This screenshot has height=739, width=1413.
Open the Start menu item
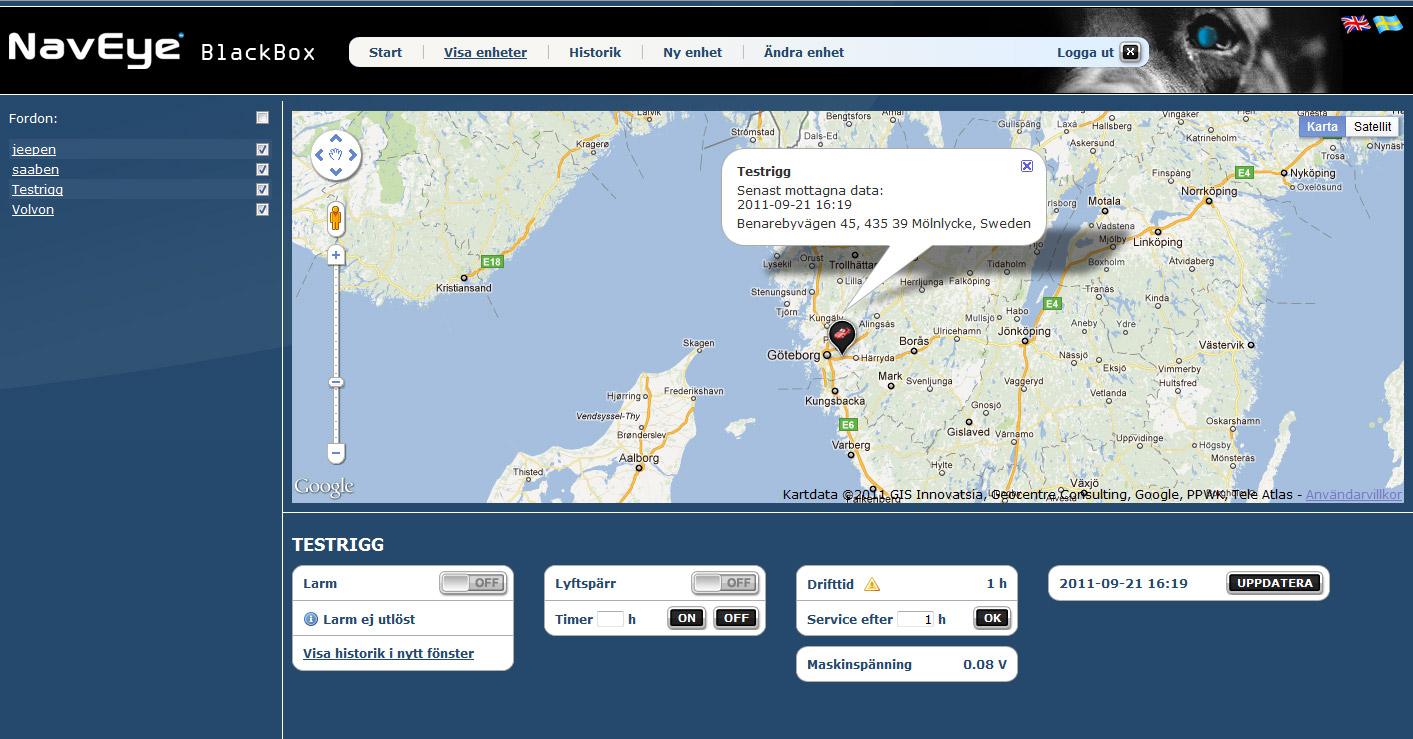(x=385, y=52)
